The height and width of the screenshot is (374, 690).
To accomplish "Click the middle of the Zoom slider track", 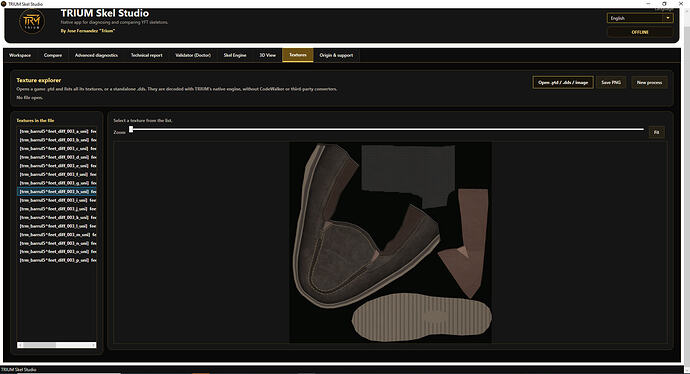I will [386, 129].
